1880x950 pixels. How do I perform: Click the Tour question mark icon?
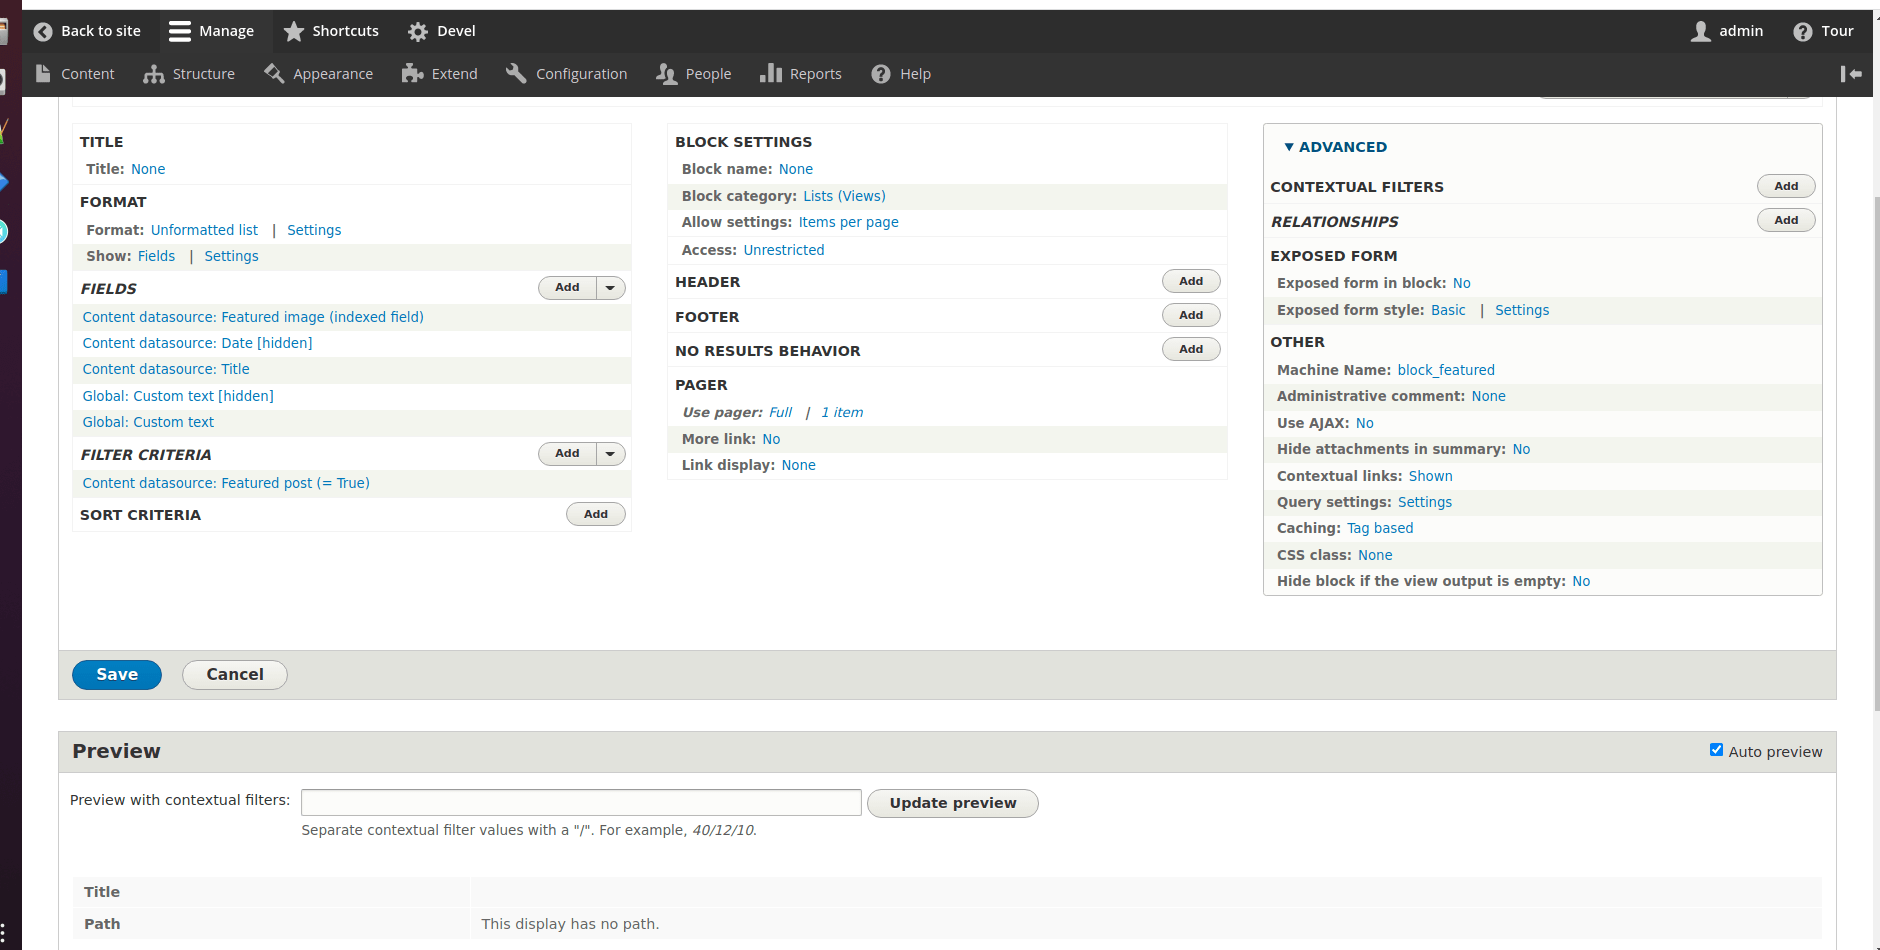pos(1802,32)
